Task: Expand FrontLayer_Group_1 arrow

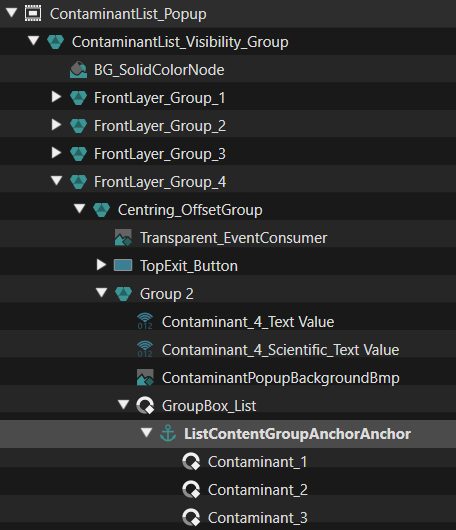Action: pos(56,97)
